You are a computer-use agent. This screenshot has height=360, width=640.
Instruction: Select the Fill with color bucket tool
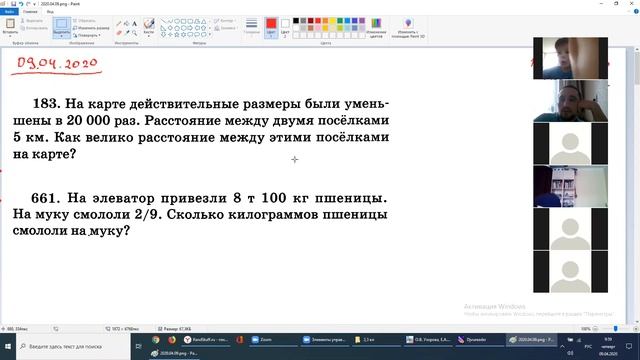[x=127, y=24]
